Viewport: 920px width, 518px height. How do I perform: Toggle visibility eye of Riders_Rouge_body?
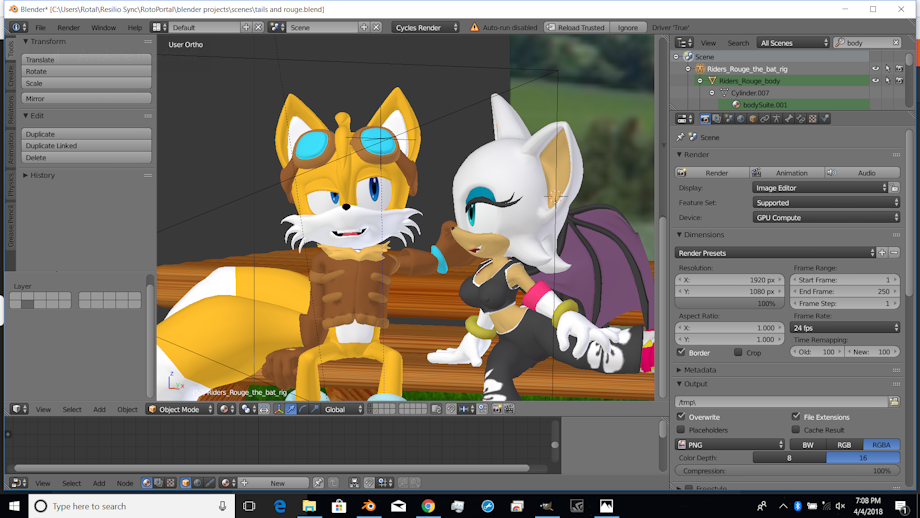click(x=875, y=80)
